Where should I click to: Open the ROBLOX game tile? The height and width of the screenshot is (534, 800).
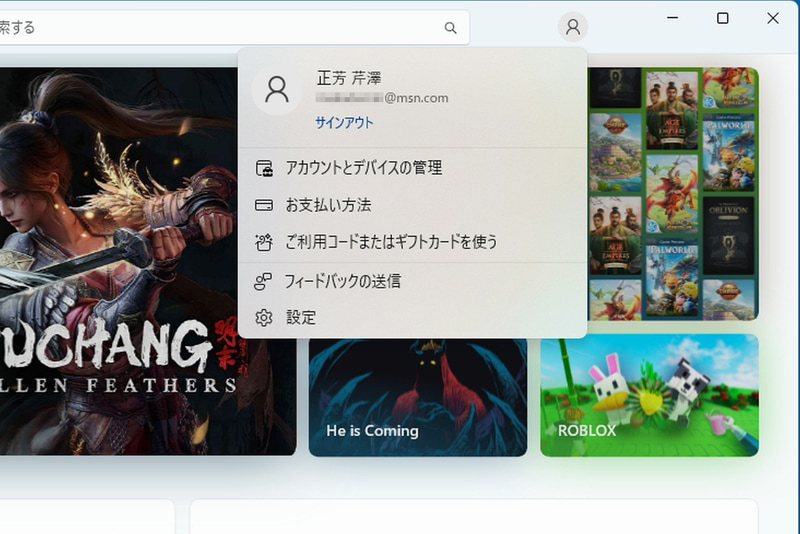click(x=649, y=395)
